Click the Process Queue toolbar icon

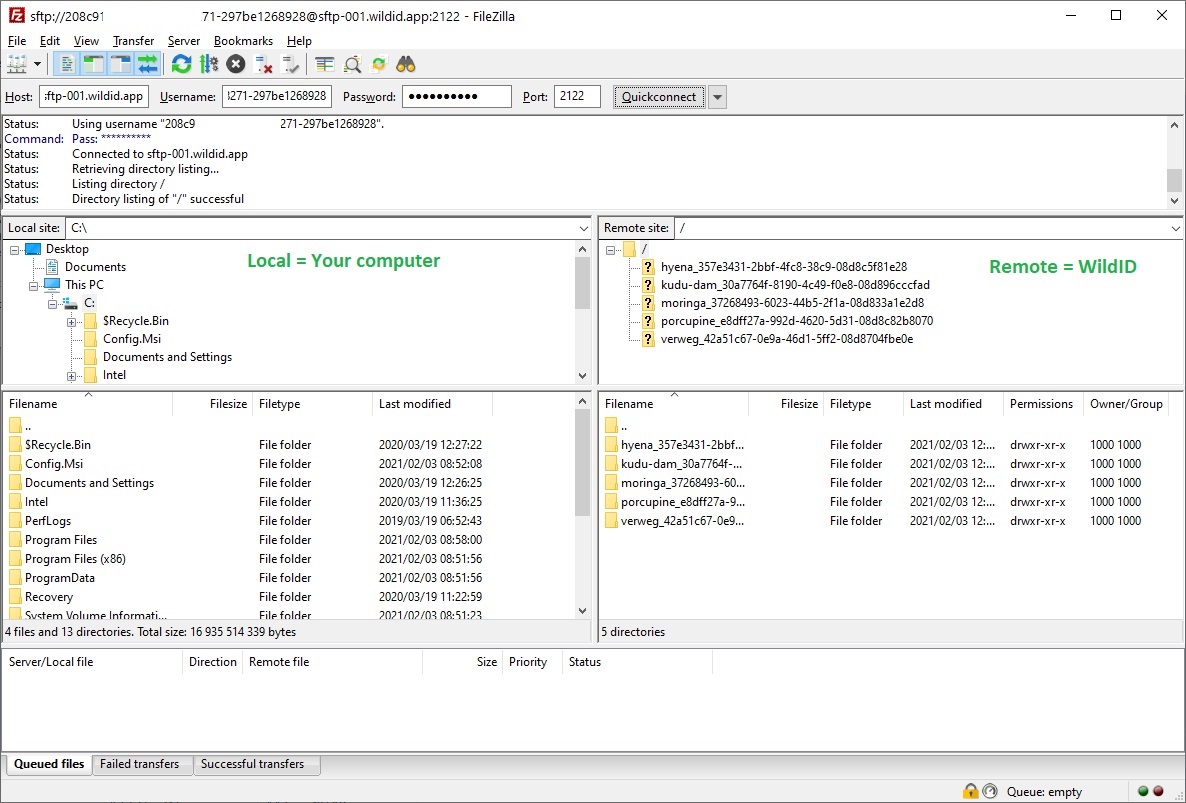[x=209, y=64]
